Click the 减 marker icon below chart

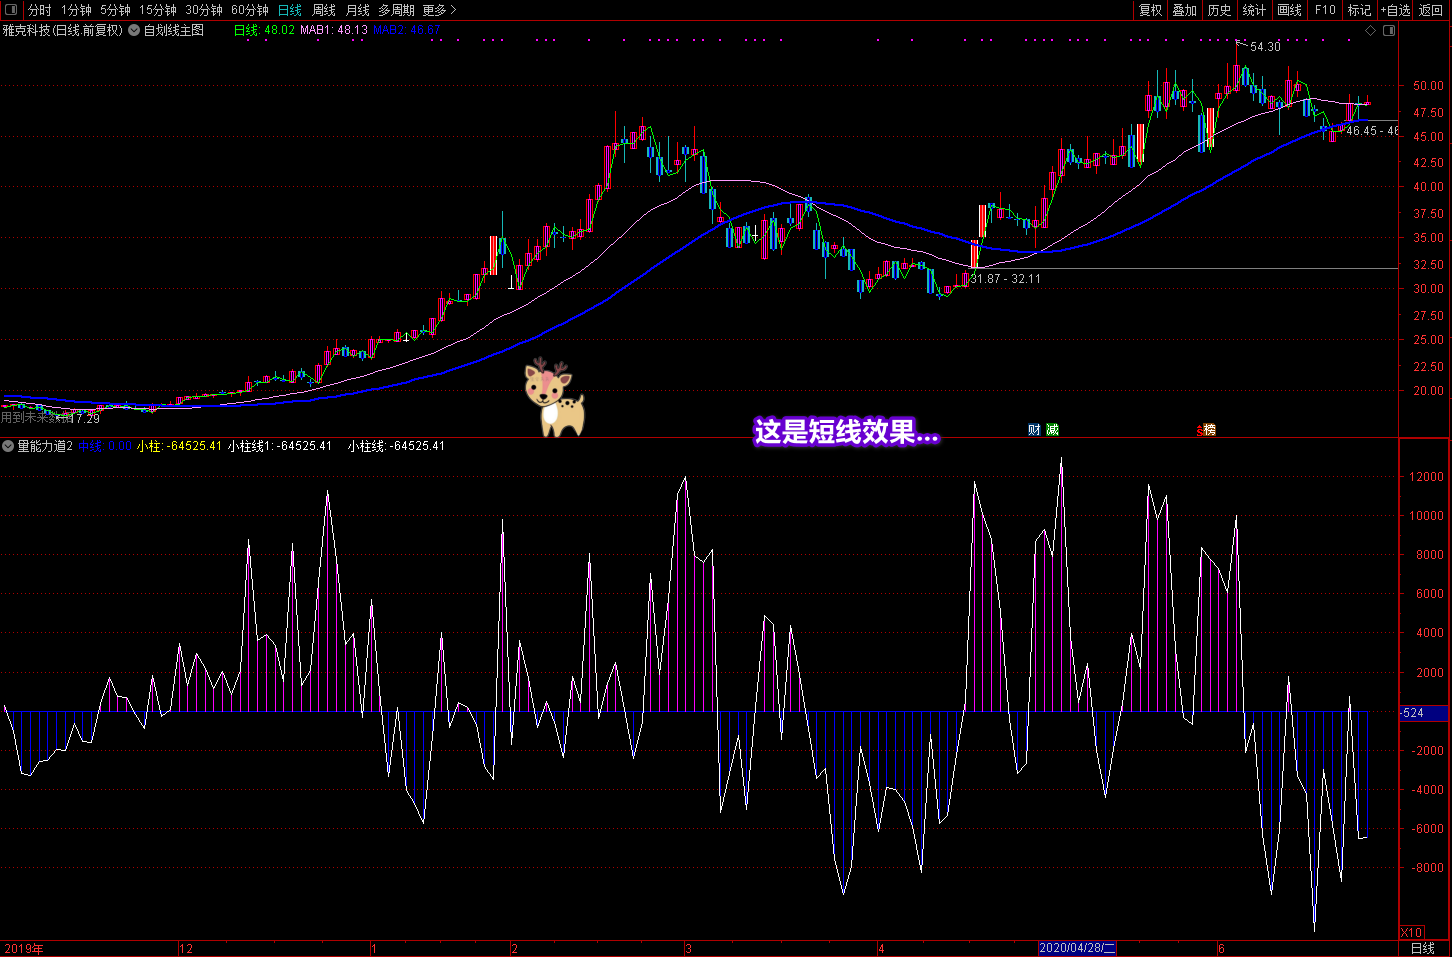pyautogui.click(x=1052, y=430)
